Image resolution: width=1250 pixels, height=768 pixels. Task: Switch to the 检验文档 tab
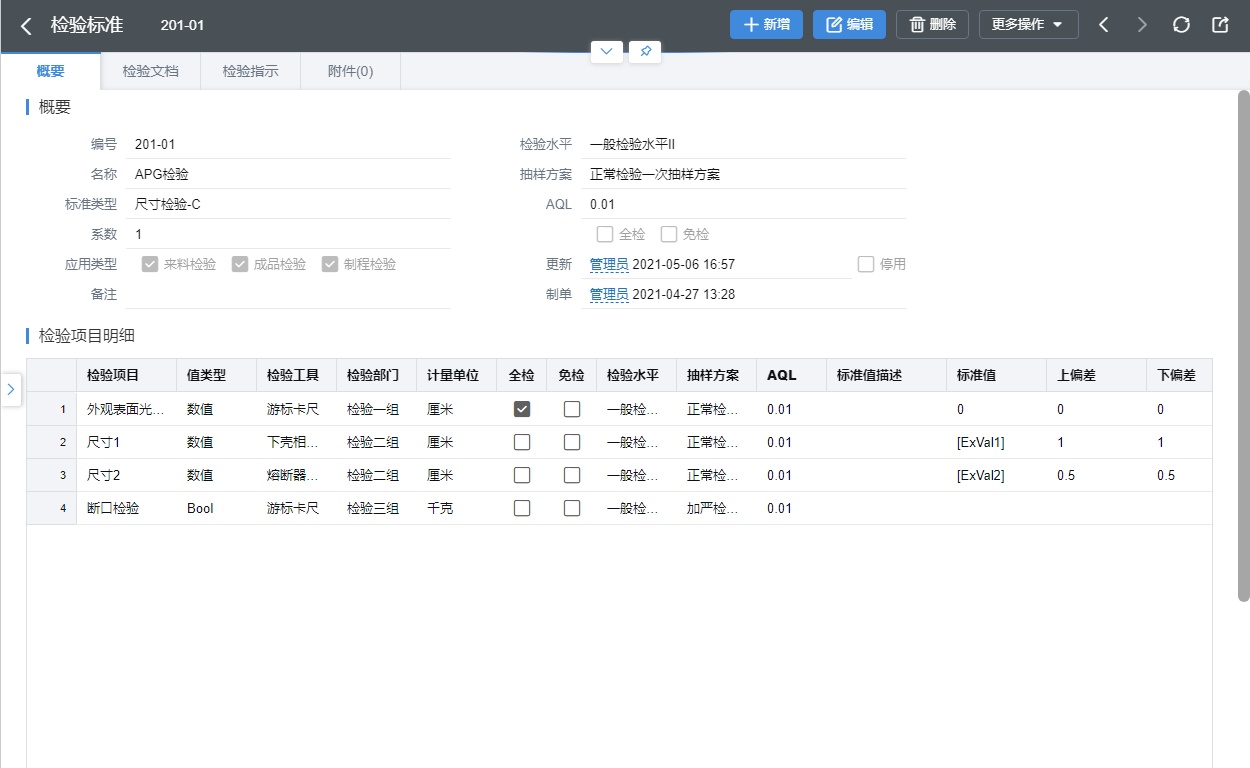point(151,71)
